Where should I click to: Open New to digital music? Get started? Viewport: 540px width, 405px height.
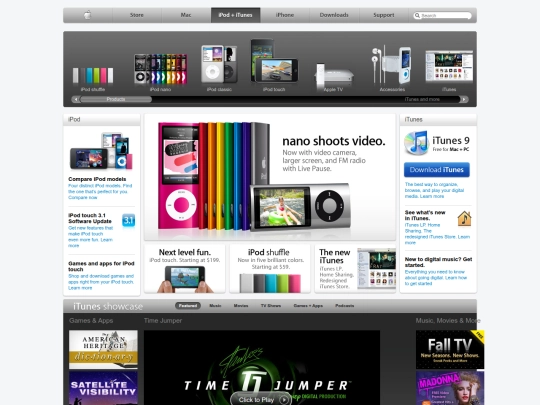pyautogui.click(x=438, y=262)
